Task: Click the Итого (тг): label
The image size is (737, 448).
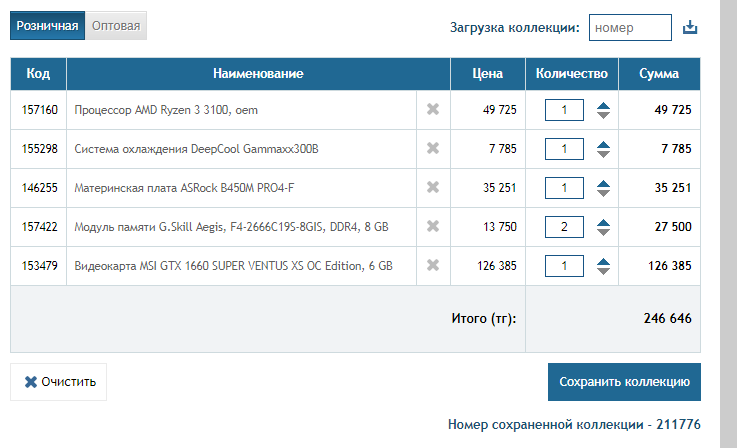Action: [x=484, y=319]
